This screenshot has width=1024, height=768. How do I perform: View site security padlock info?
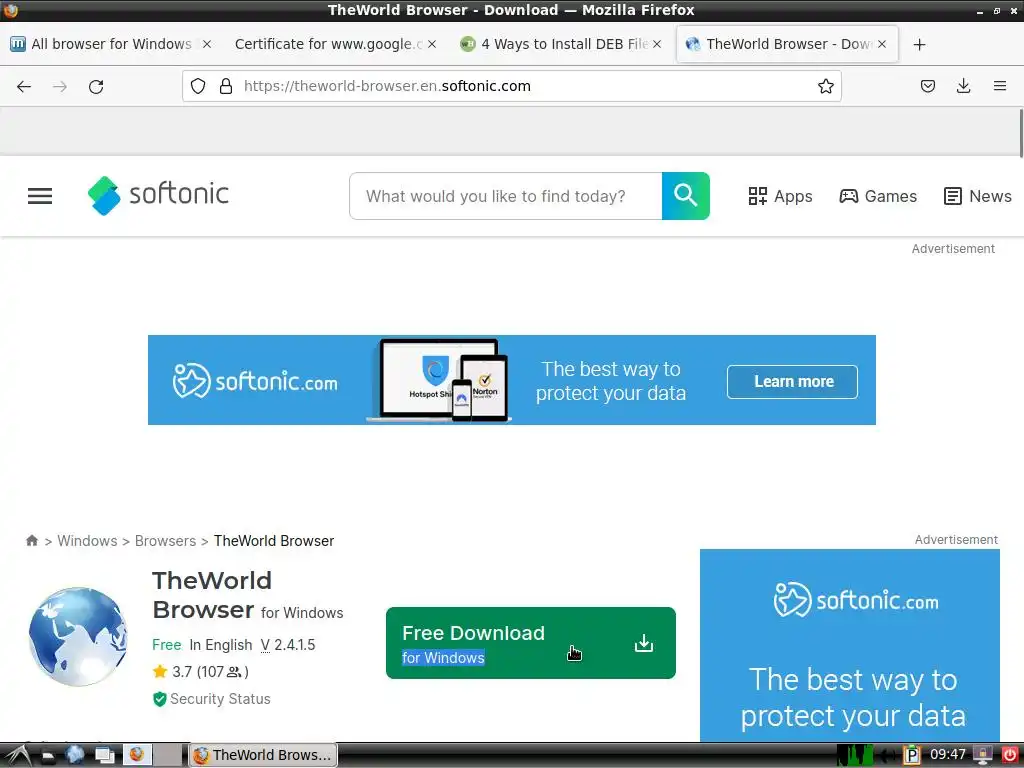click(226, 86)
